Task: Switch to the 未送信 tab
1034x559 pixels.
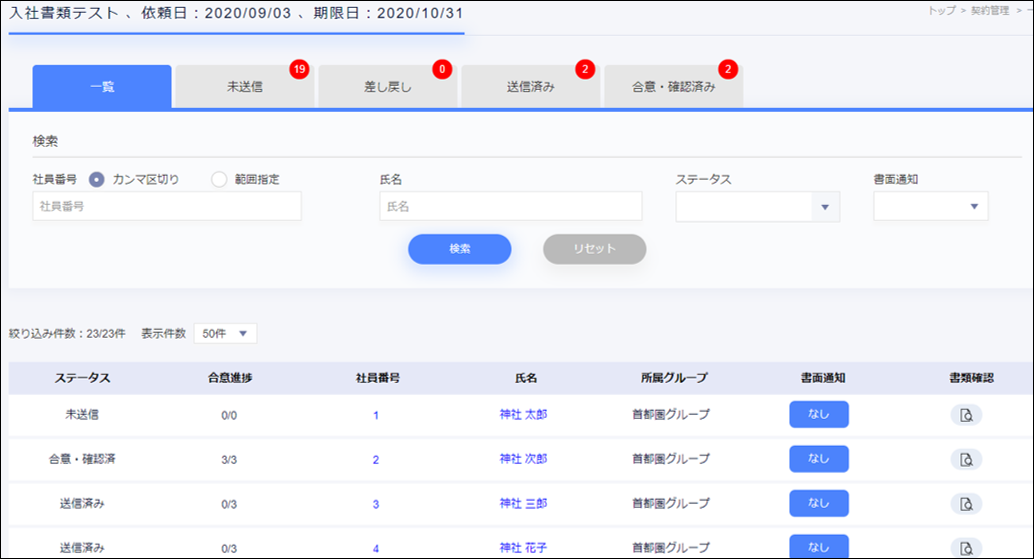Action: (x=245, y=86)
